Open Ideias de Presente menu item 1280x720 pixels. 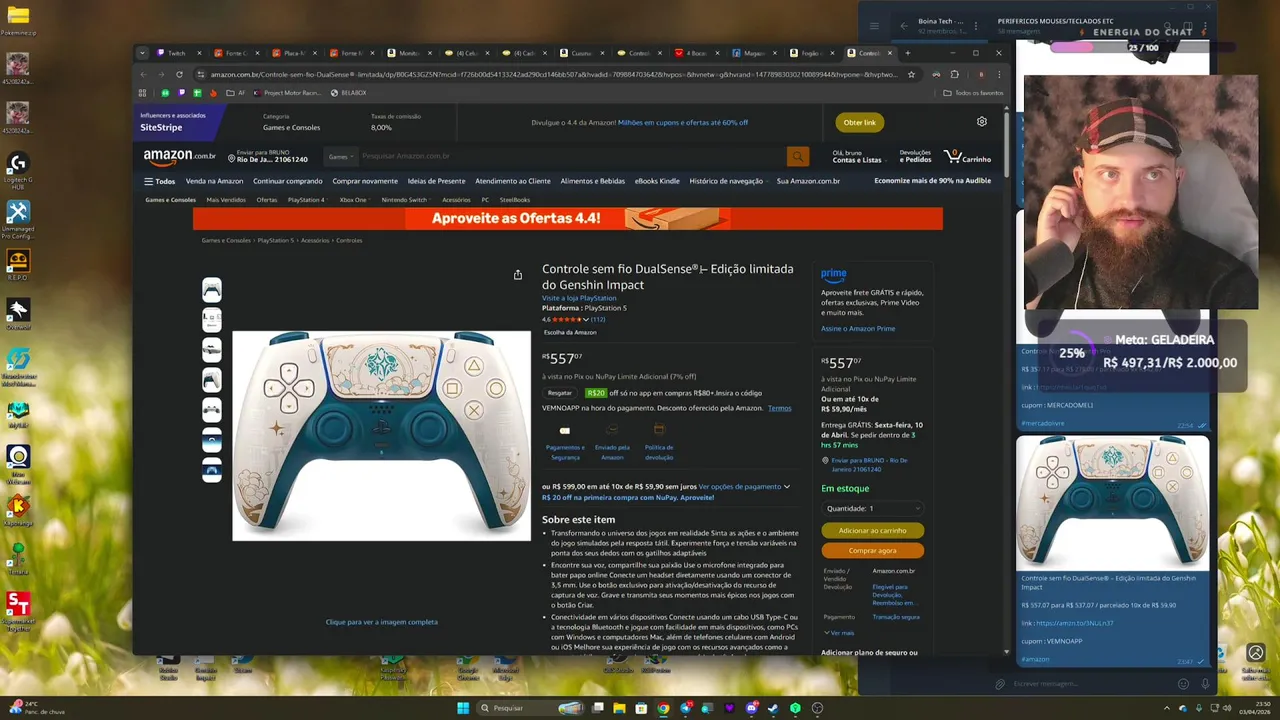(x=436, y=181)
